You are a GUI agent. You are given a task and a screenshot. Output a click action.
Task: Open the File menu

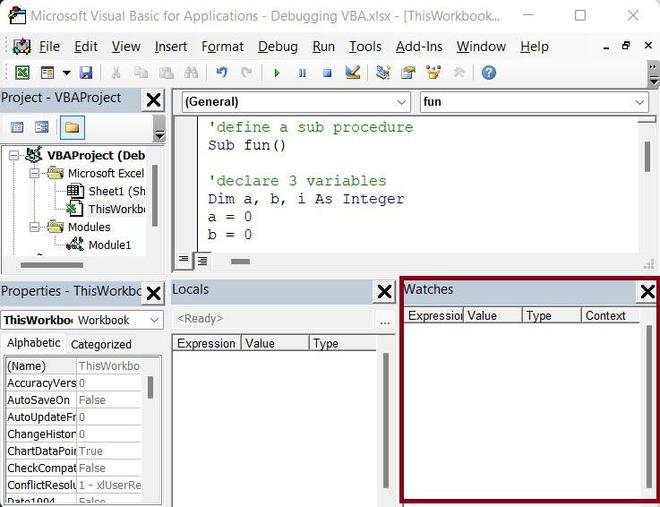point(49,46)
